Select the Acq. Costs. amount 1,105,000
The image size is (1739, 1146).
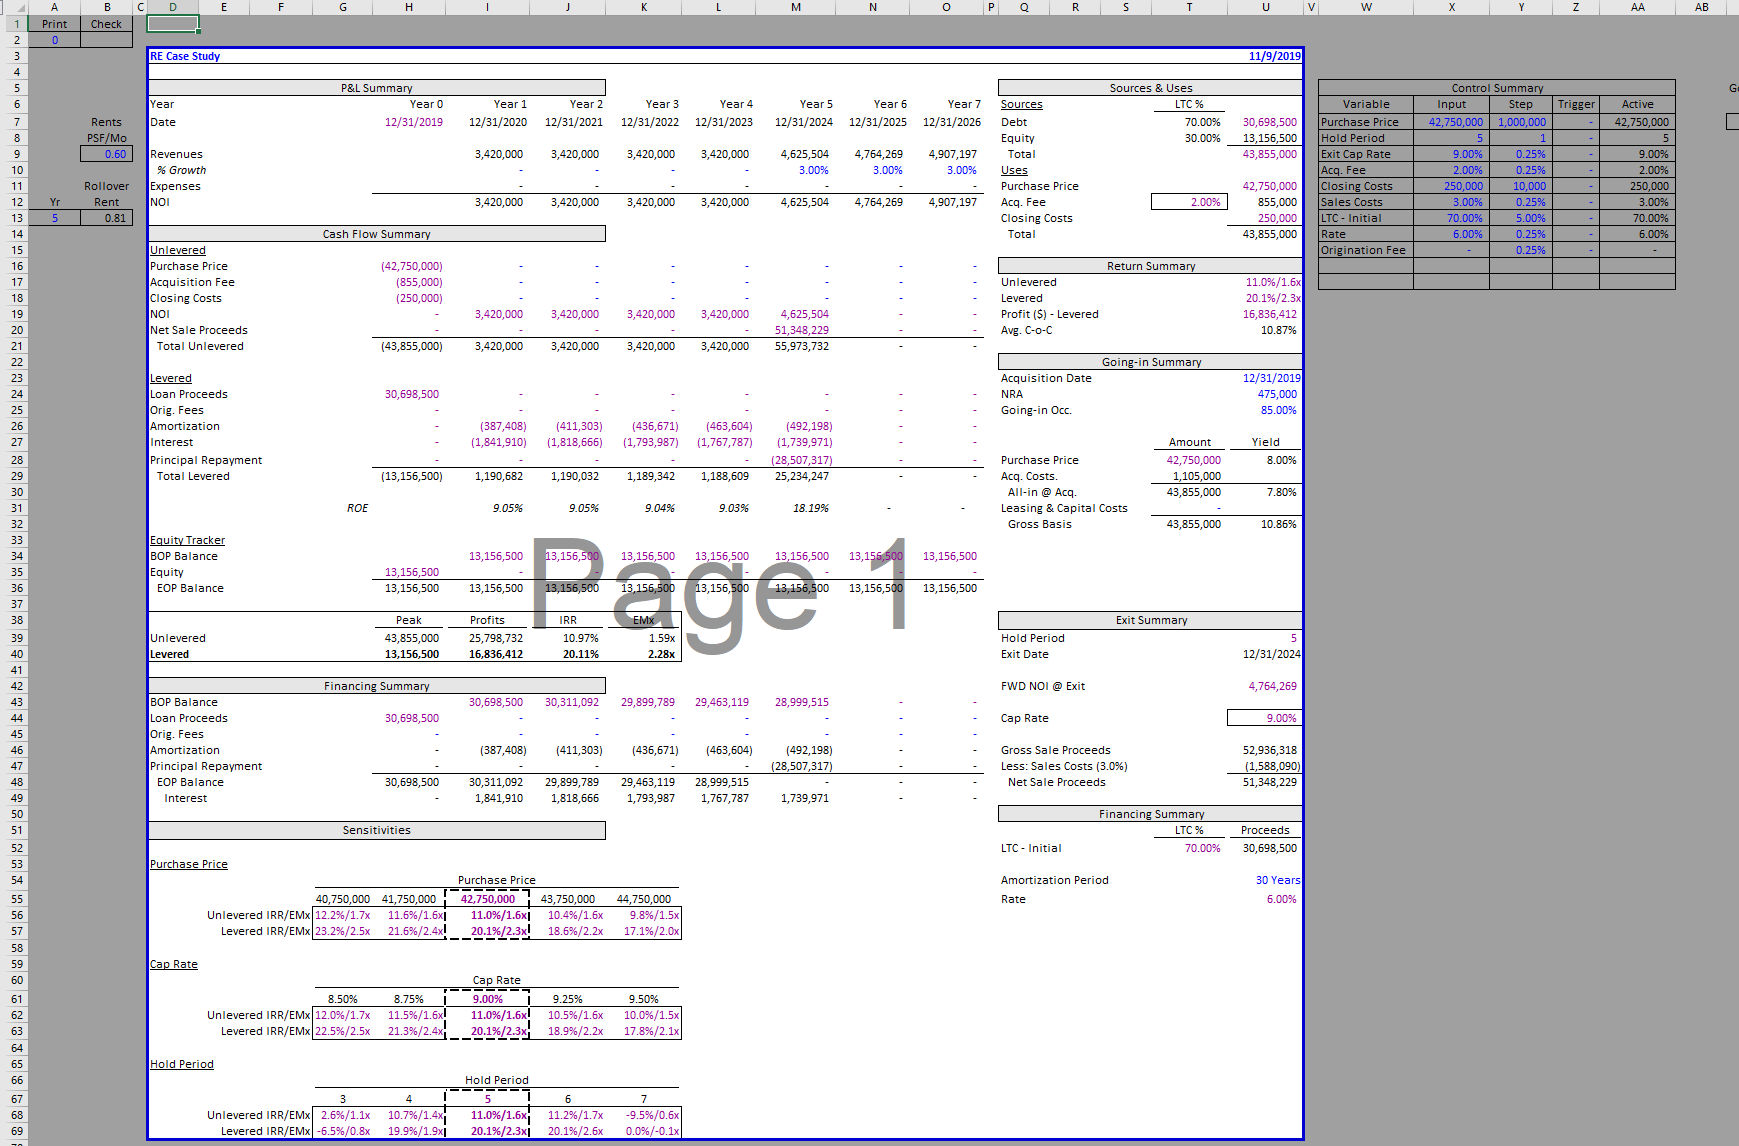(1197, 476)
